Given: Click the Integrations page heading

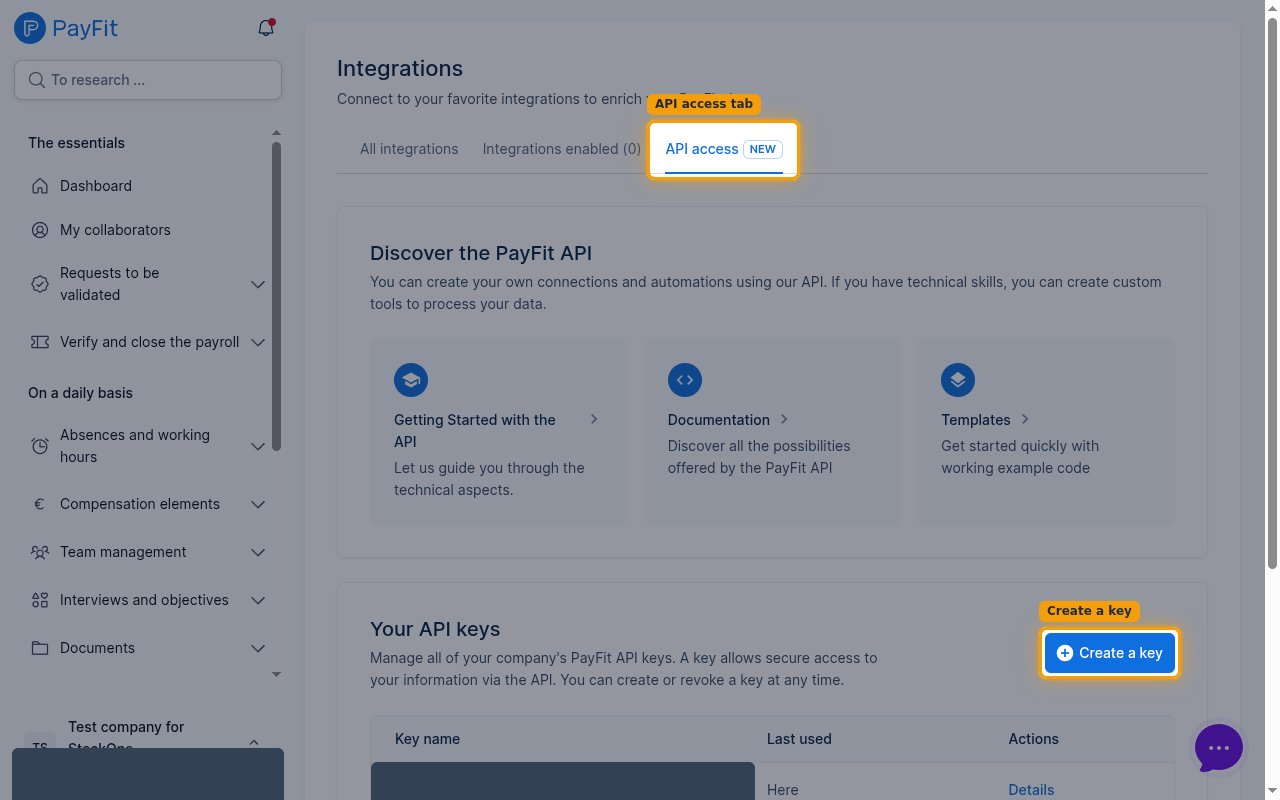Looking at the screenshot, I should 400,69.
